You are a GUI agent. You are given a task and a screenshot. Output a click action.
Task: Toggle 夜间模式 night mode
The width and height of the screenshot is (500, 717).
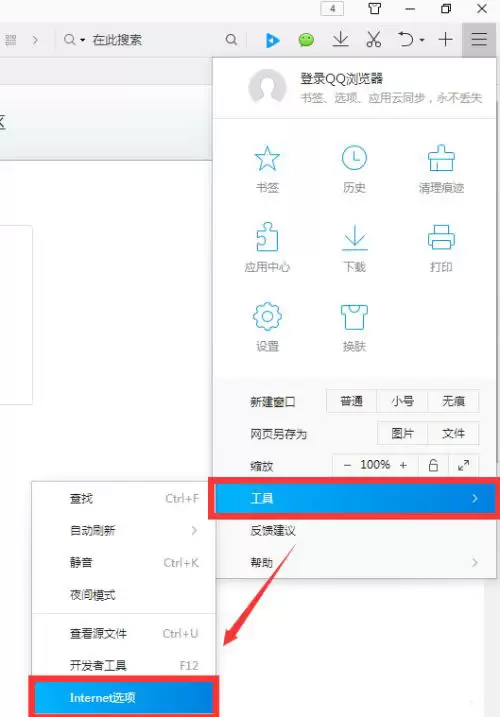pos(124,594)
